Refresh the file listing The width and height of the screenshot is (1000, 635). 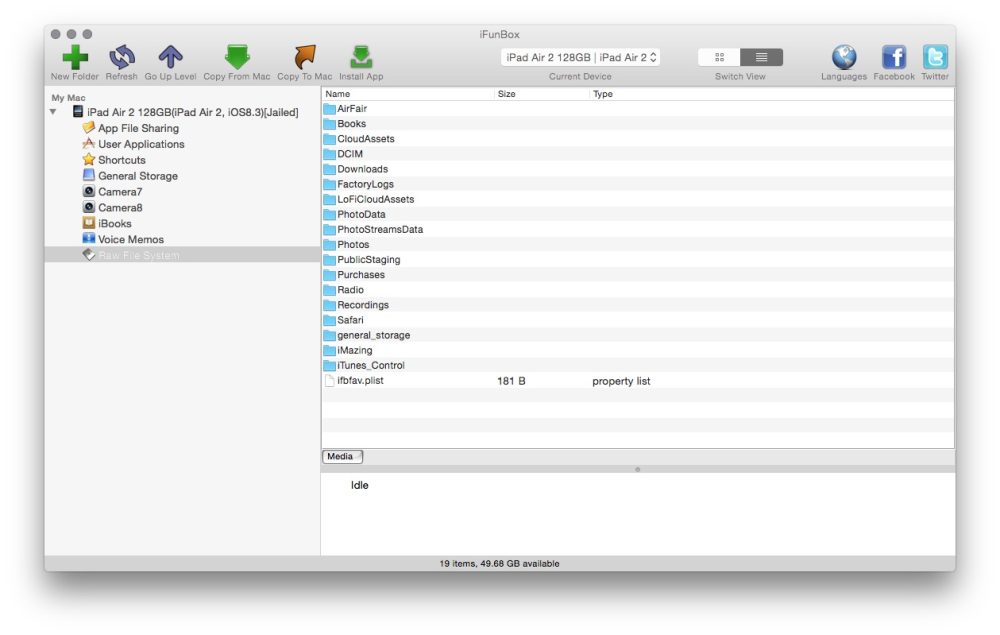(121, 57)
